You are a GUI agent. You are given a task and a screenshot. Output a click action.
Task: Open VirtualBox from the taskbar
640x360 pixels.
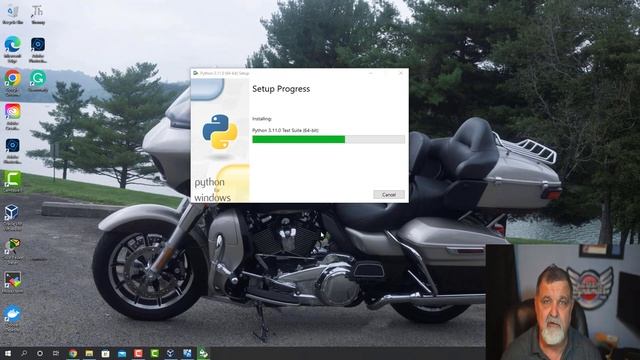pyautogui.click(x=171, y=353)
